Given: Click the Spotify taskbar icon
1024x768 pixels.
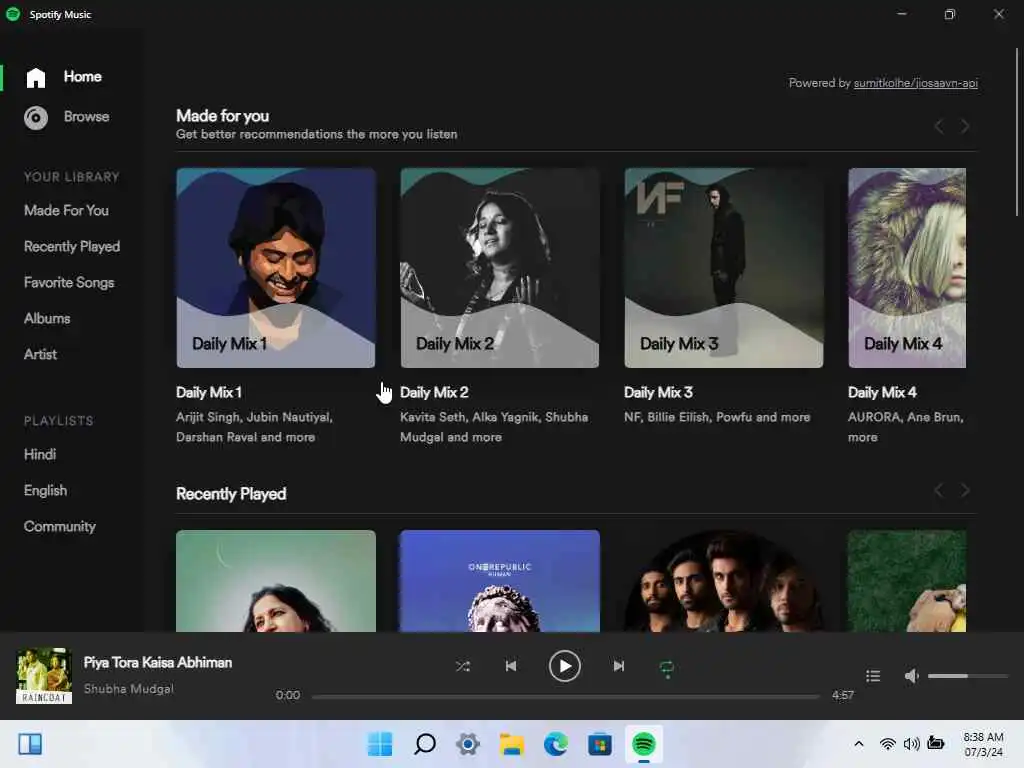Looking at the screenshot, I should tap(644, 744).
